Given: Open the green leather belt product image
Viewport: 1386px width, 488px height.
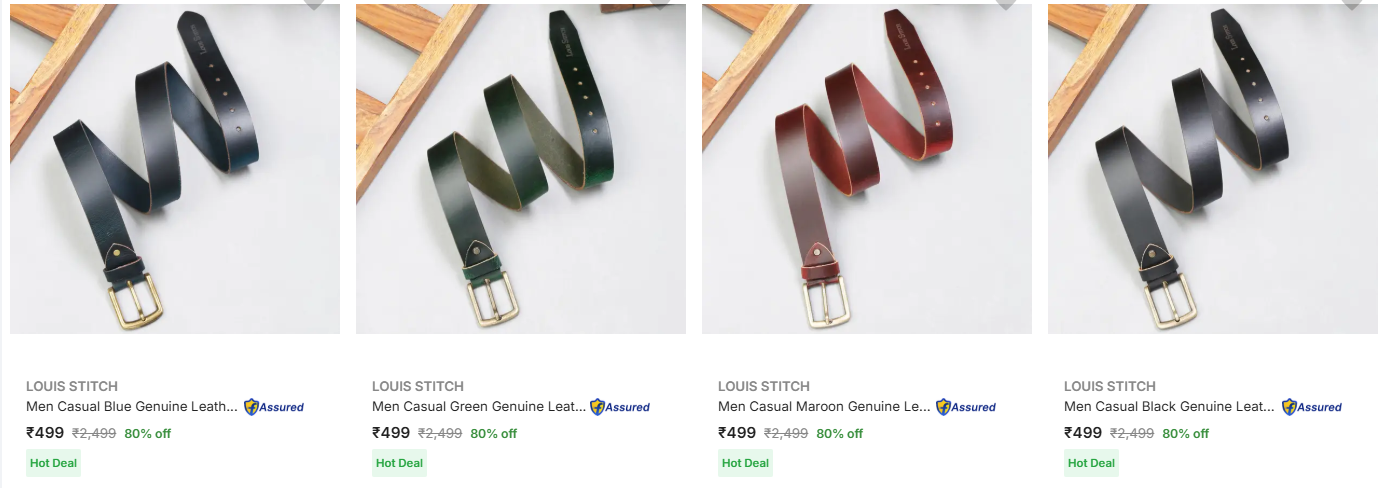Looking at the screenshot, I should [x=521, y=169].
